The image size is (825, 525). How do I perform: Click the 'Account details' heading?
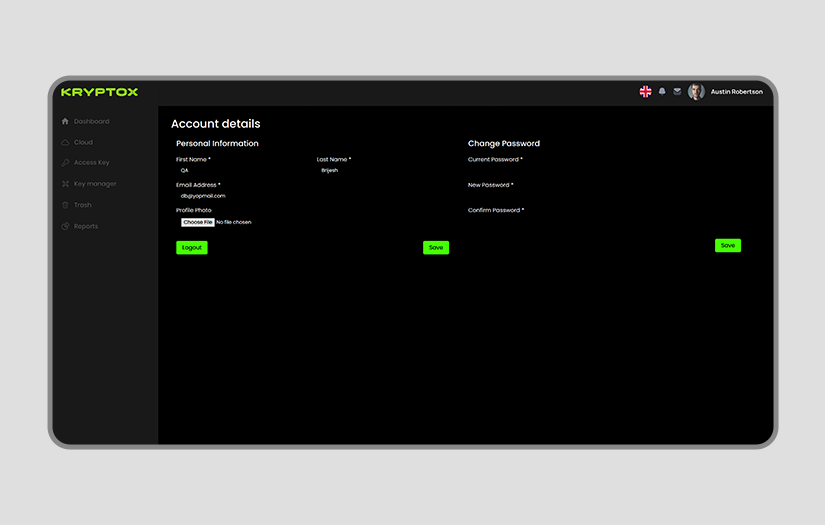216,124
